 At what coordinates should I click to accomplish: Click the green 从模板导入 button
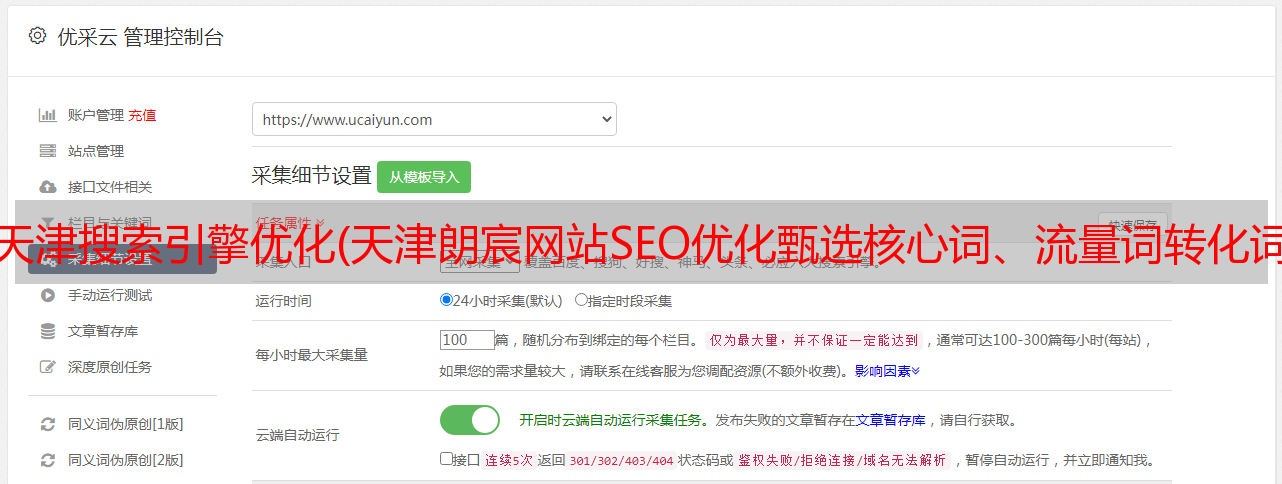(x=424, y=177)
